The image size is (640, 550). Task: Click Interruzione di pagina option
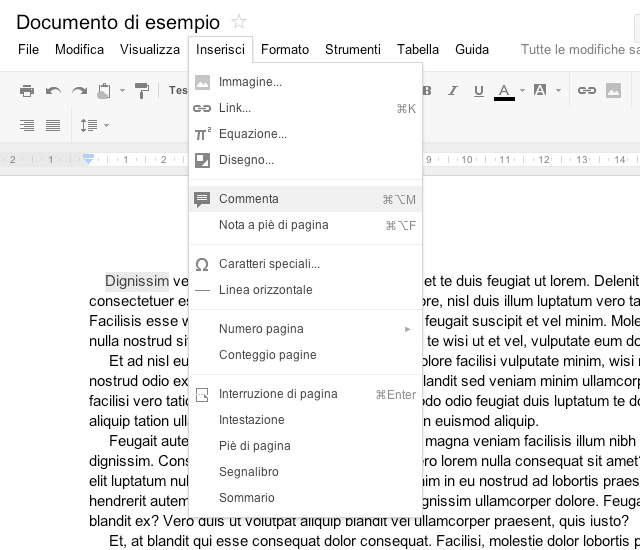tap(278, 394)
